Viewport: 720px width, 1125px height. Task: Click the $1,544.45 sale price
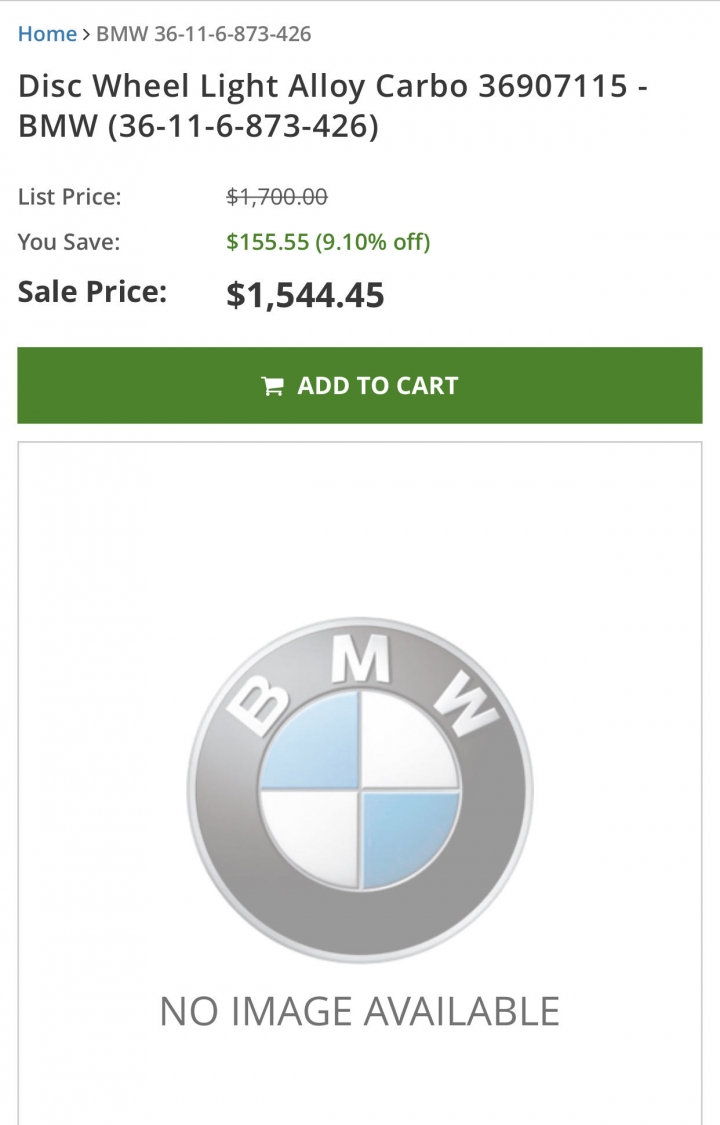point(305,294)
